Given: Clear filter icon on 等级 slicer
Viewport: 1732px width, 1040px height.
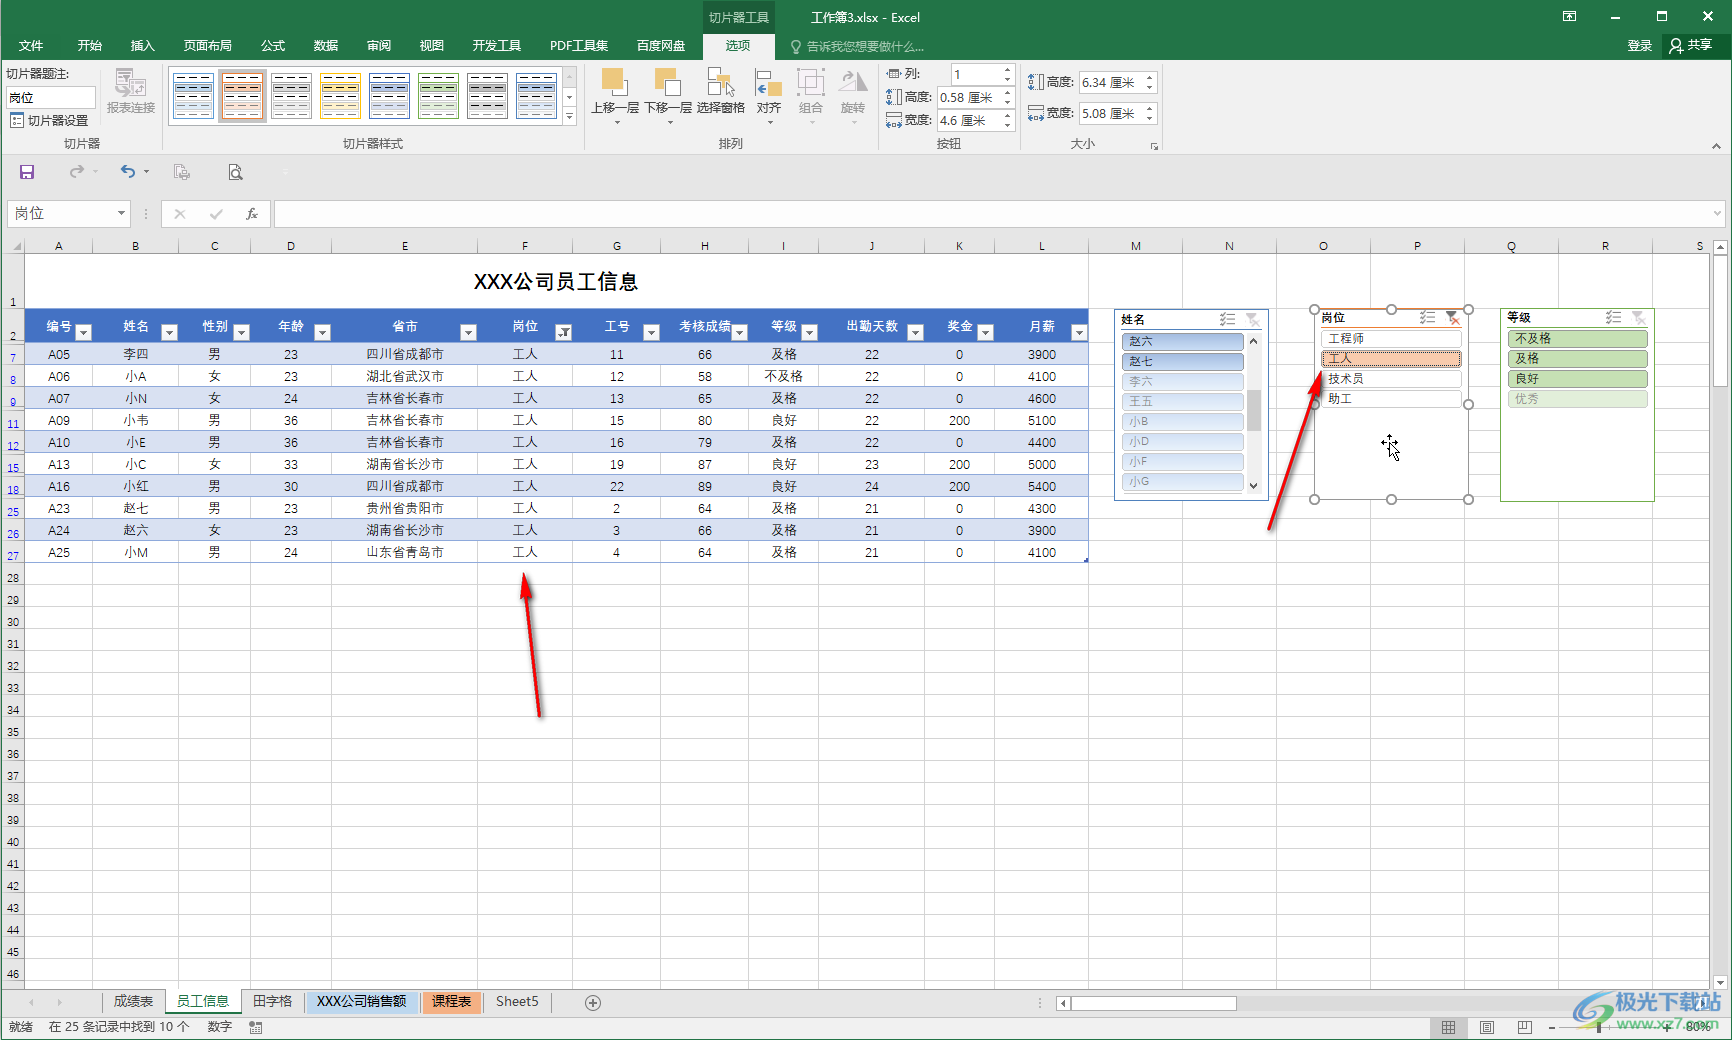Looking at the screenshot, I should (1638, 317).
